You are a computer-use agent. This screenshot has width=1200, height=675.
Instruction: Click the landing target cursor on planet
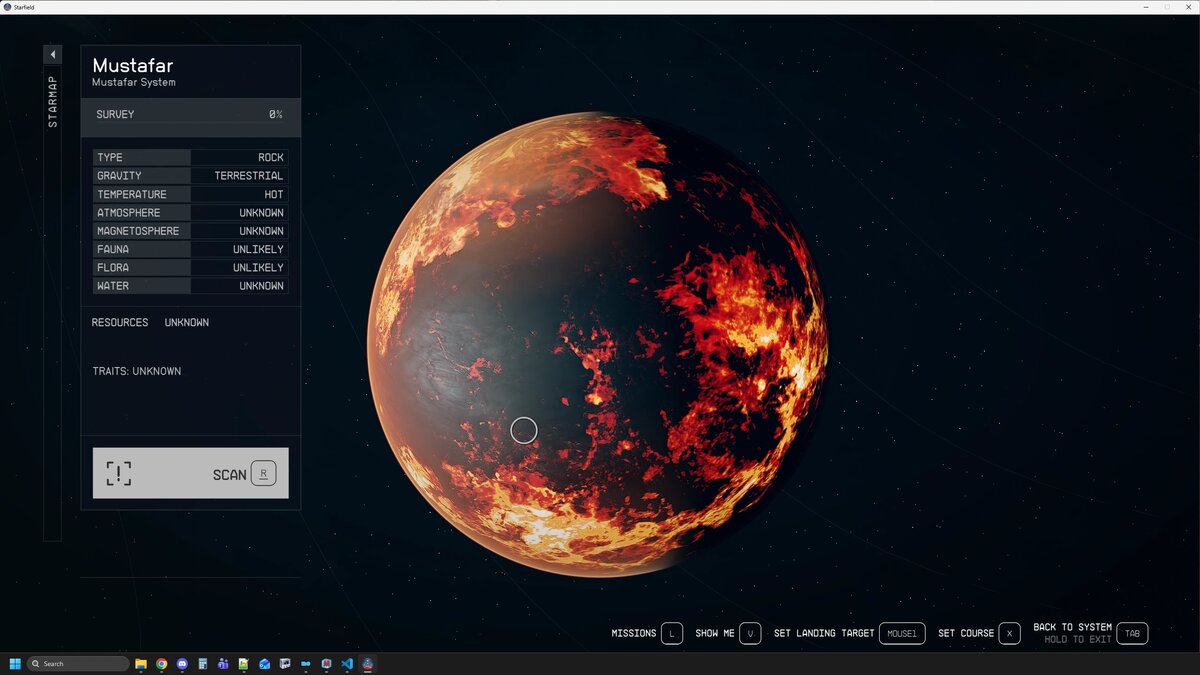pyautogui.click(x=524, y=431)
